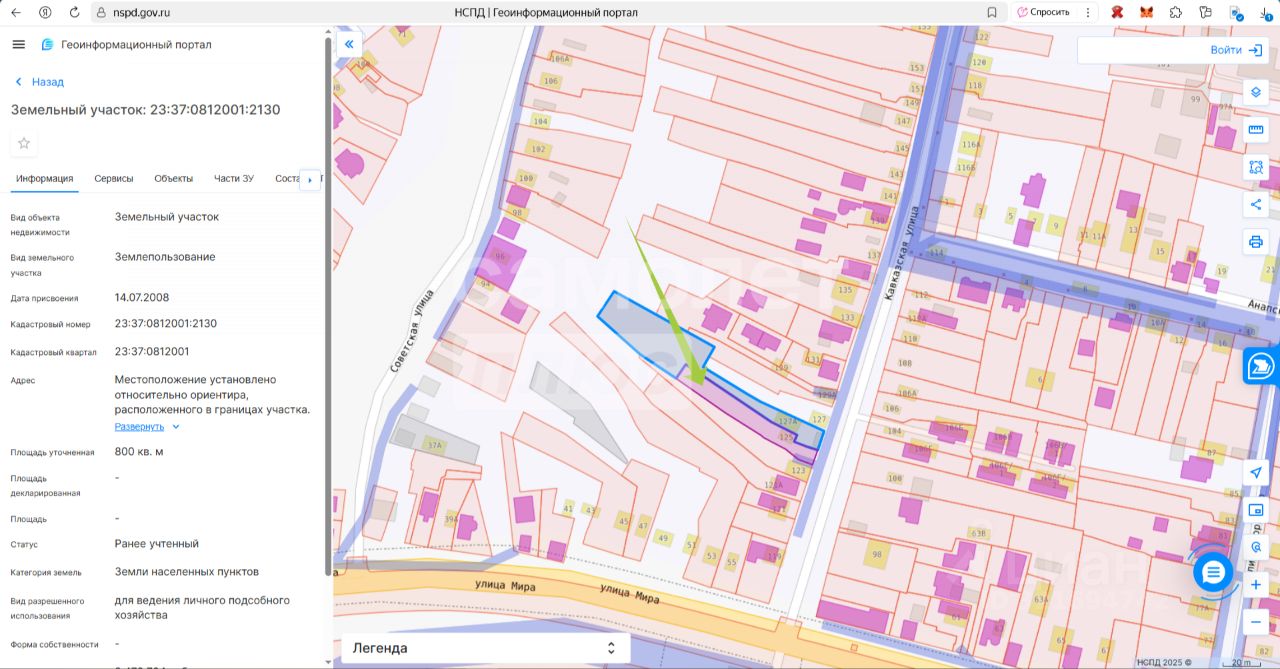The height and width of the screenshot is (669, 1280).
Task: Open the three-dot menu beside Спросить
Action: (1087, 12)
